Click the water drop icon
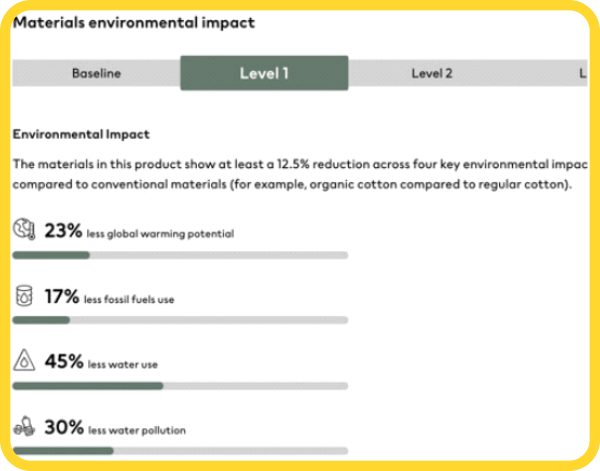Screen dimensions: 600x471 [24, 361]
